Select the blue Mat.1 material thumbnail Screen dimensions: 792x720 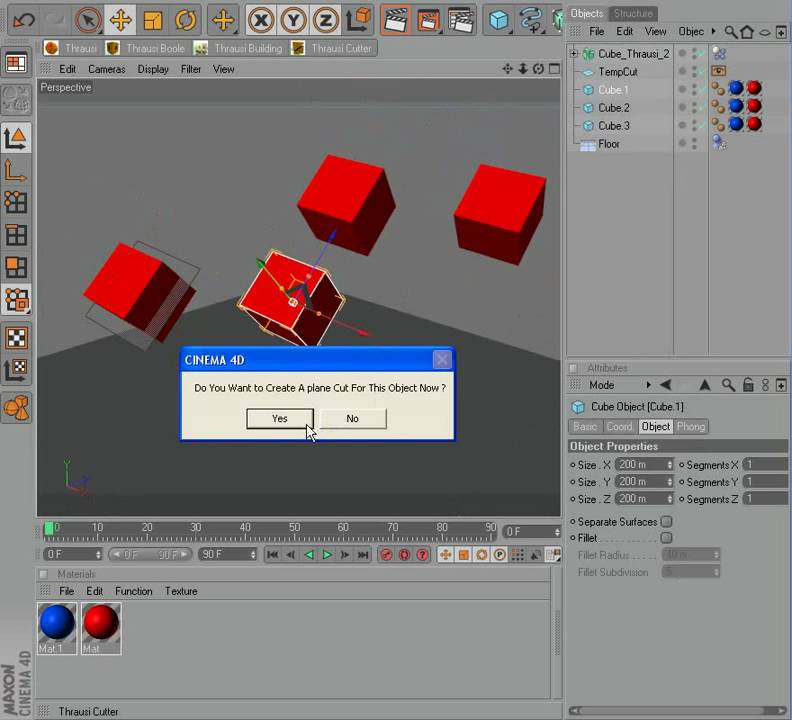57,629
